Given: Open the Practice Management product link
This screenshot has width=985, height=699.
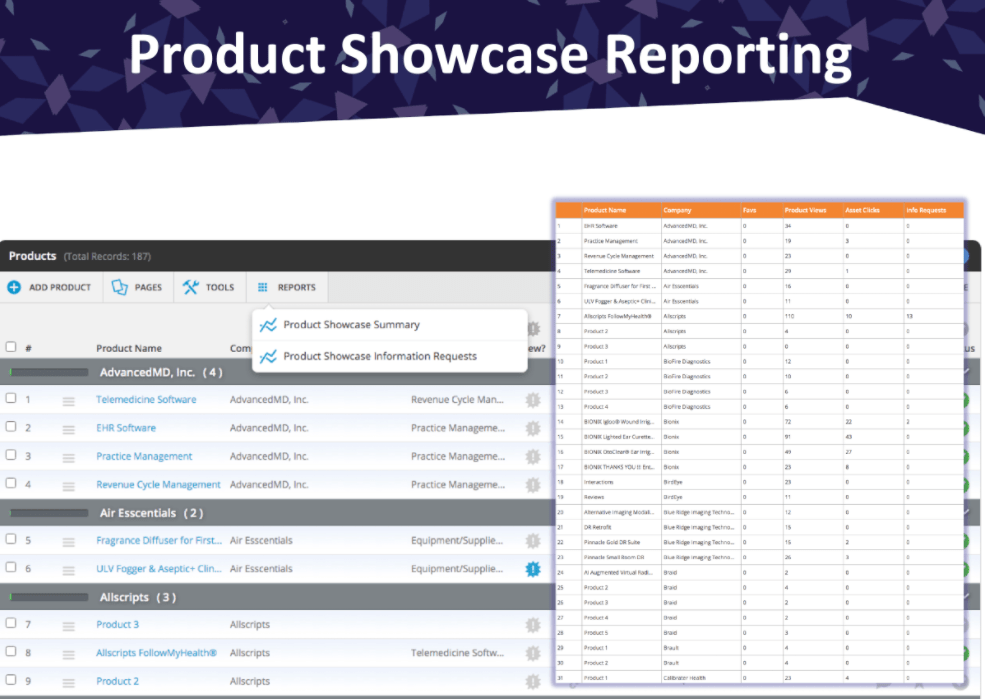Looking at the screenshot, I should [144, 456].
